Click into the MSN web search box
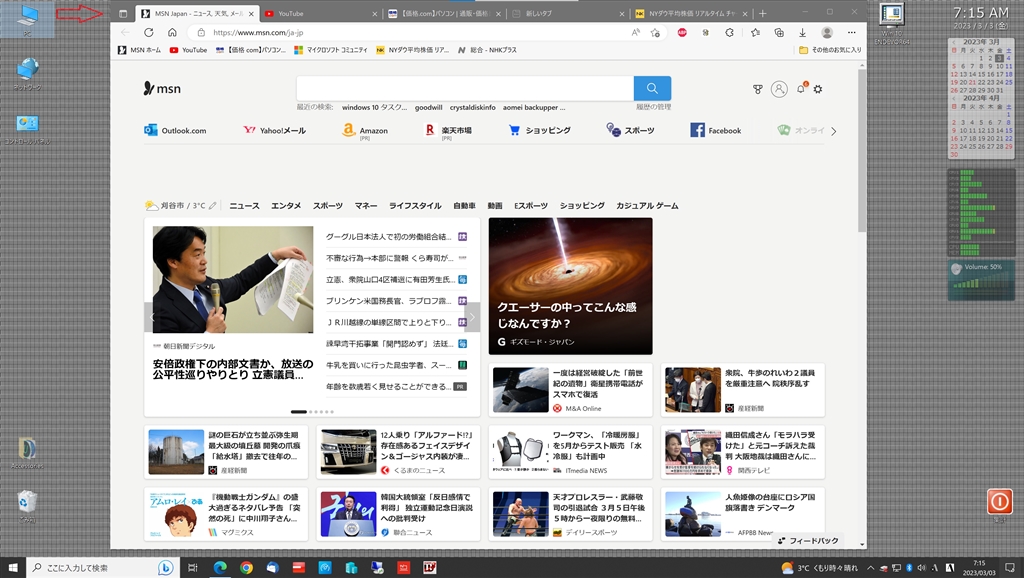The image size is (1024, 578). [464, 88]
